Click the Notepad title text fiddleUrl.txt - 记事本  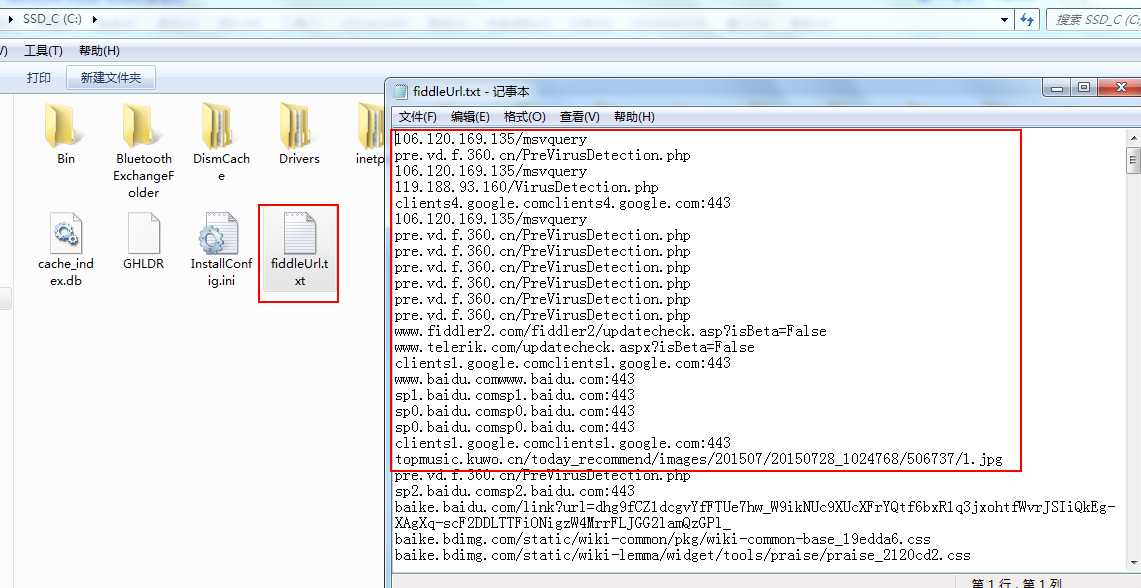click(471, 92)
